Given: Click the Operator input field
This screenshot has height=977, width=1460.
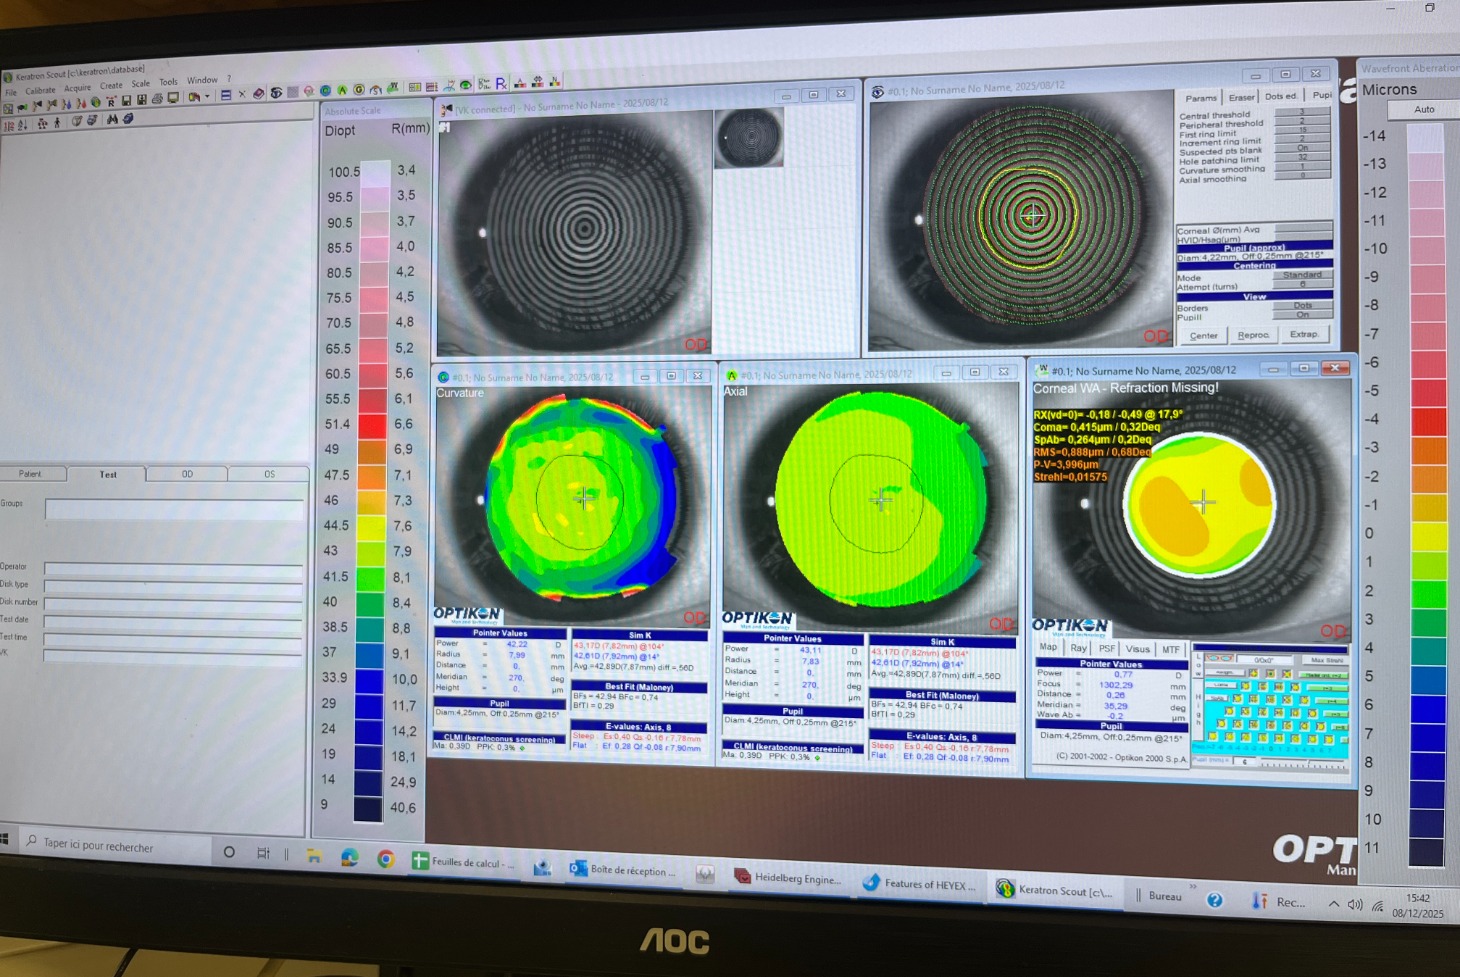Looking at the screenshot, I should [173, 568].
